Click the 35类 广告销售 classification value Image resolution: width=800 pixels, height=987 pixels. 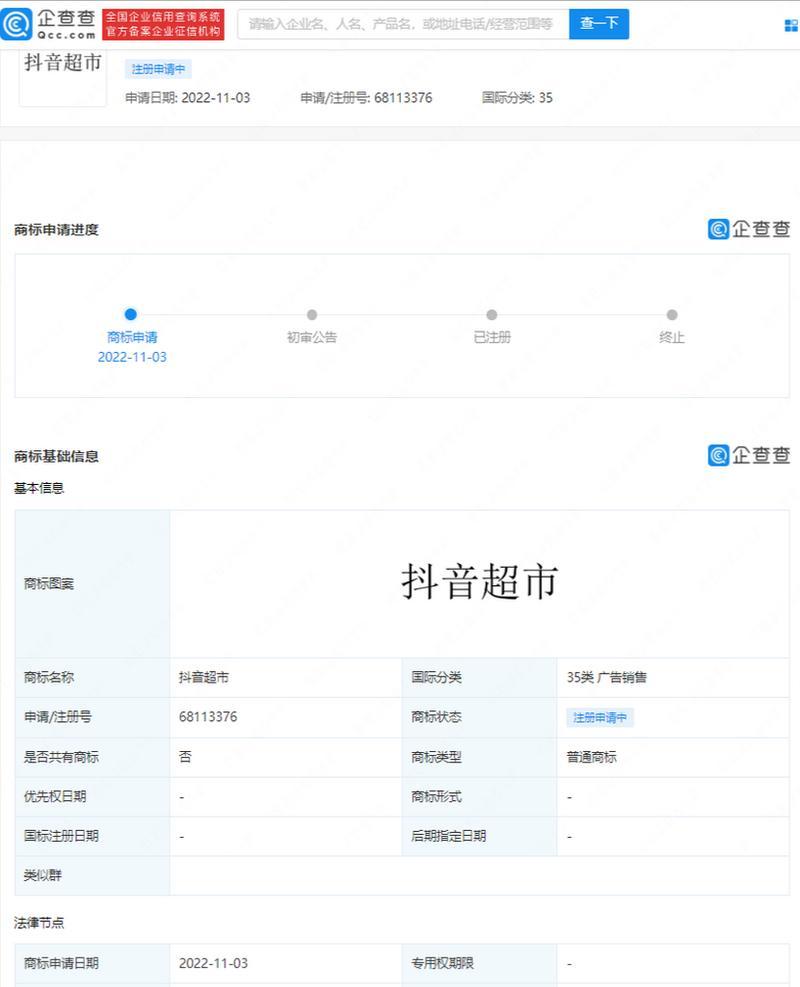pos(607,677)
